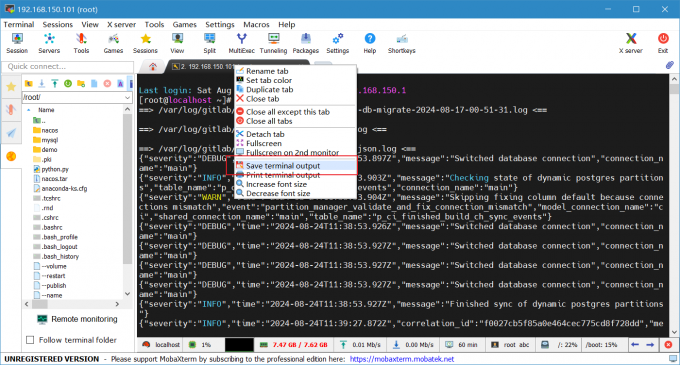This screenshot has height=365, width=680.
Task: Click the 7.47 GB / 7.62 GB memory indicator
Action: (295, 345)
